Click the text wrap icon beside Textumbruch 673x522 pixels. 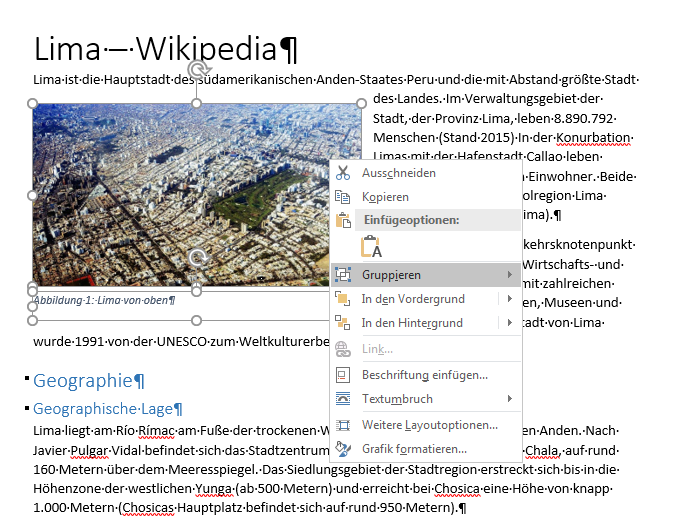coord(343,399)
